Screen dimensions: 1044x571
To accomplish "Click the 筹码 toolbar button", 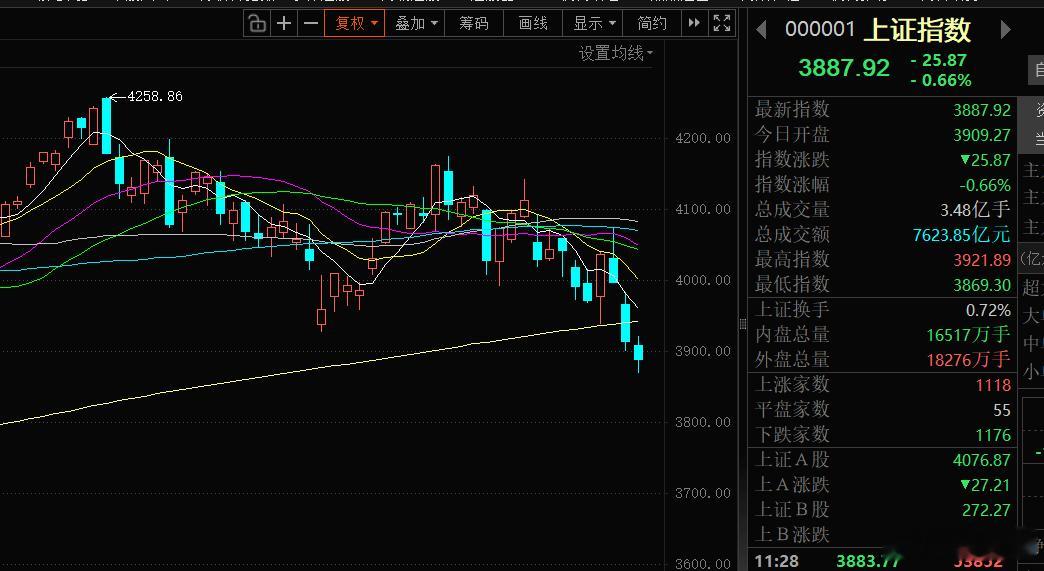I will [x=474, y=24].
